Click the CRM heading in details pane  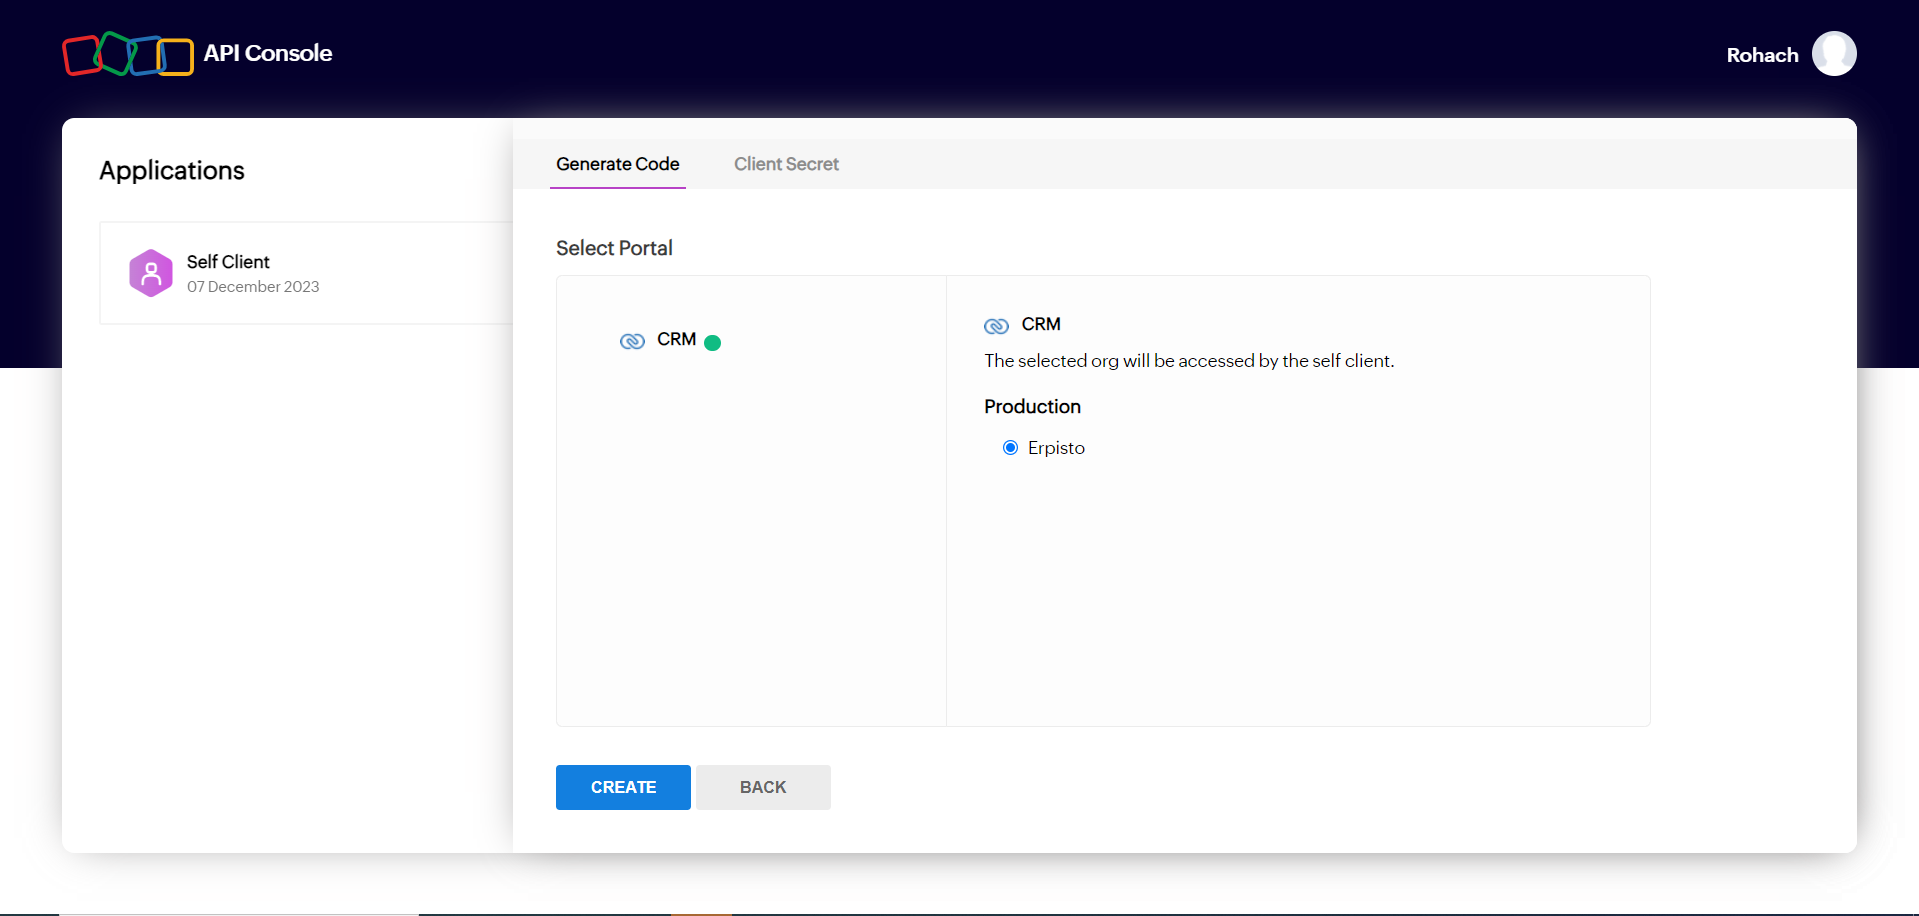tap(1041, 325)
